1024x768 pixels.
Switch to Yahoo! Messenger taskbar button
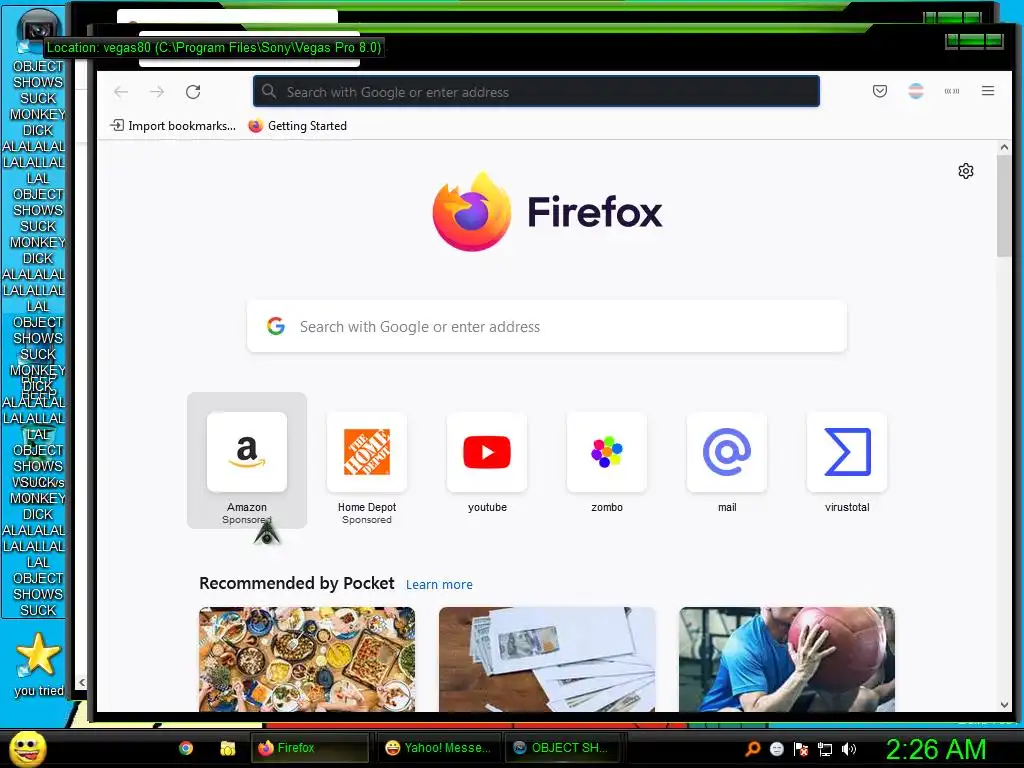[439, 748]
